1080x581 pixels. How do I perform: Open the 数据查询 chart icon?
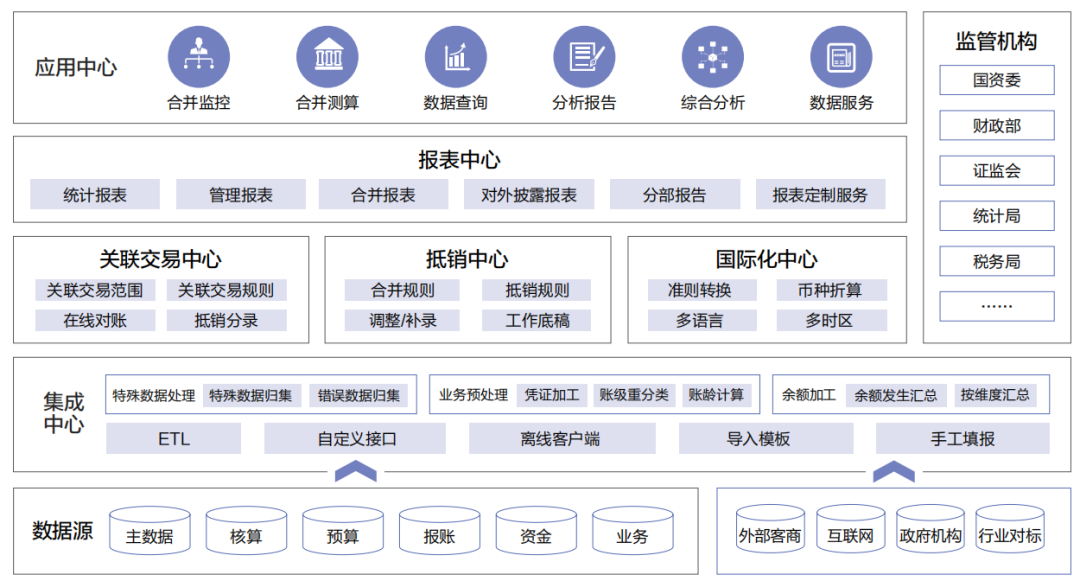pos(456,56)
